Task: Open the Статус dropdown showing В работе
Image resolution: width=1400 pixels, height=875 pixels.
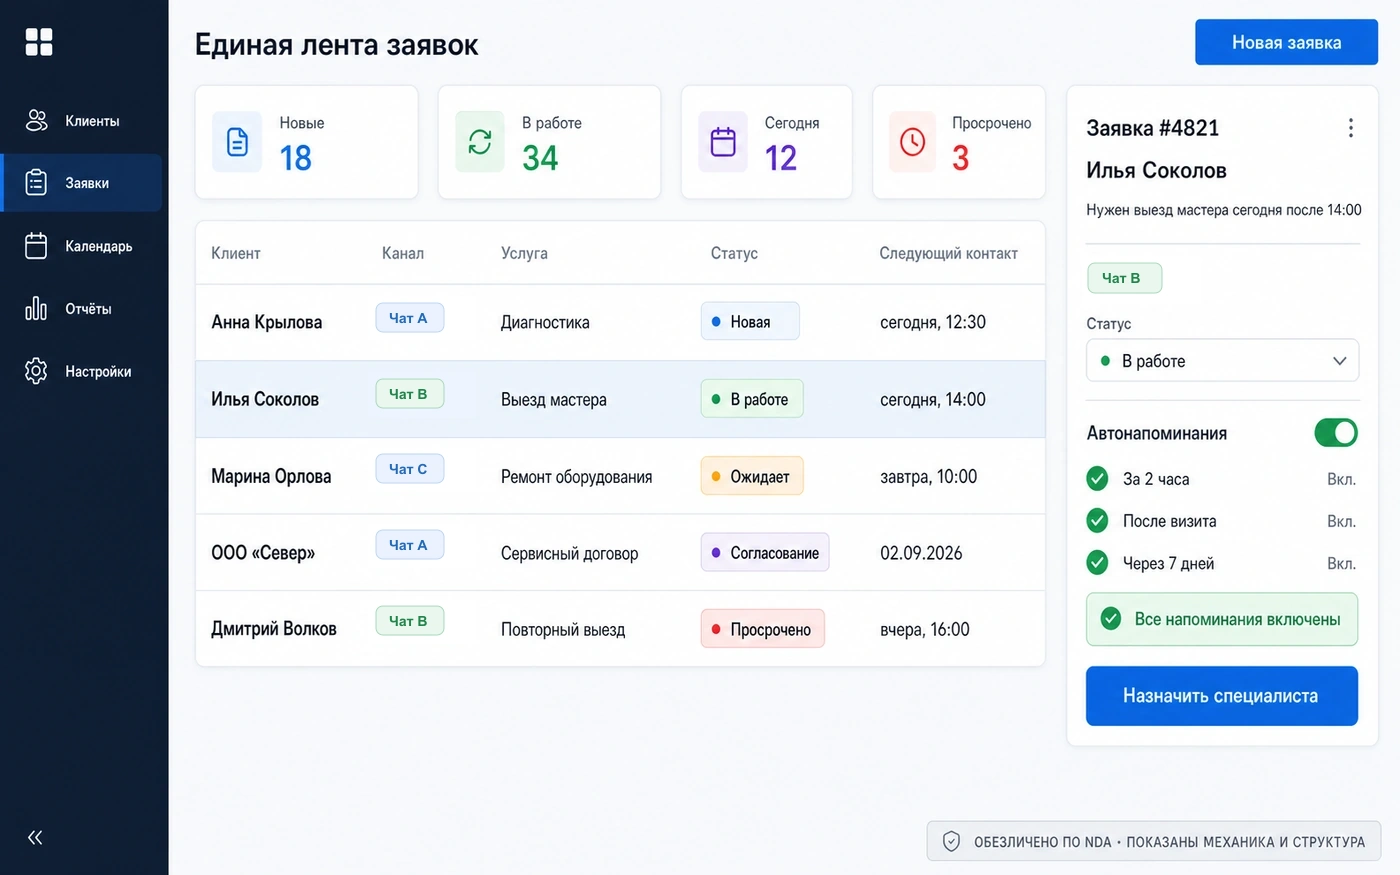Action: point(1222,361)
